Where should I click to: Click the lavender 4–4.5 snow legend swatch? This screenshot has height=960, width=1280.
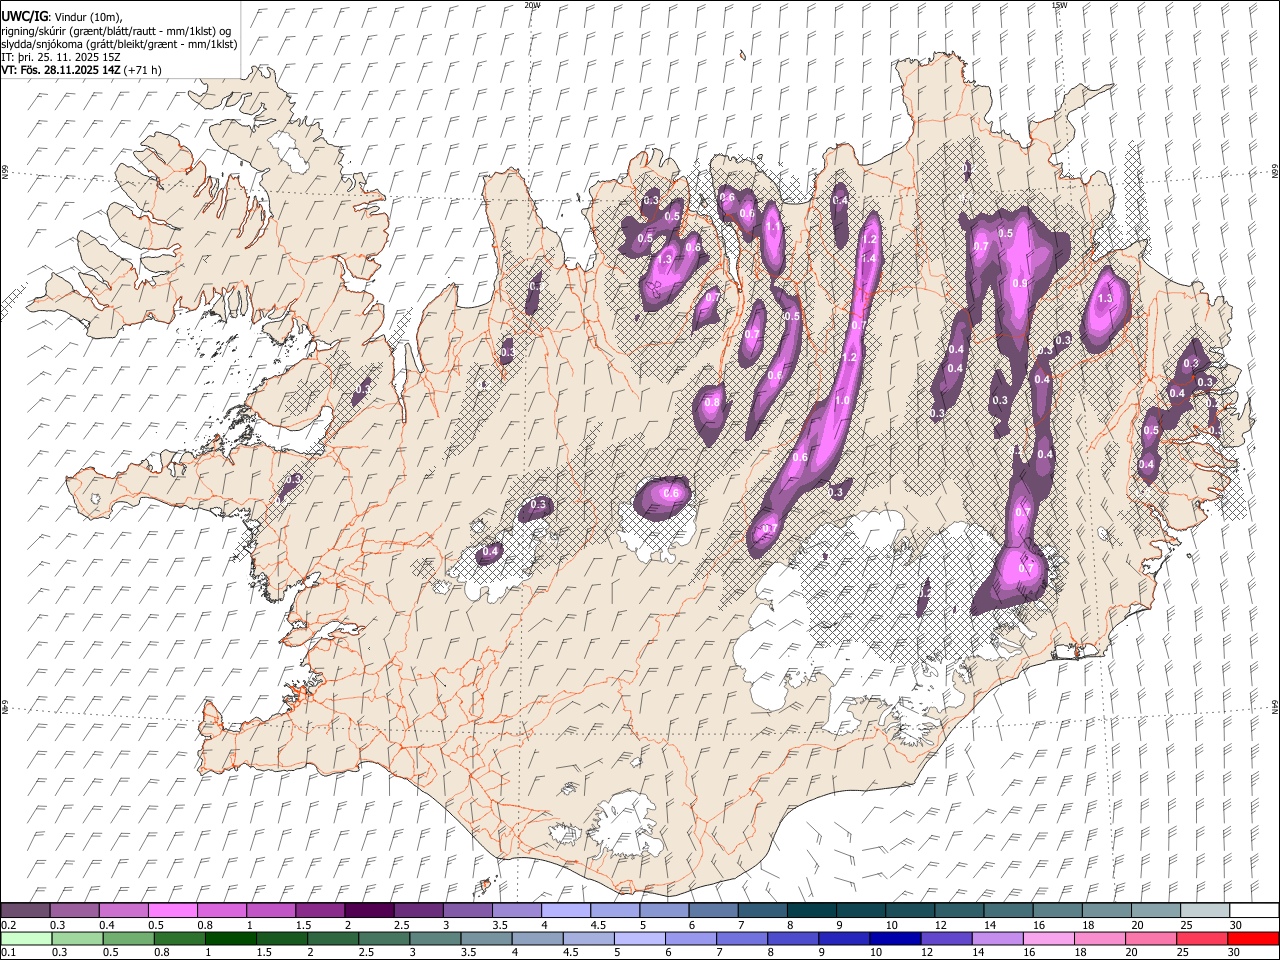pos(565,910)
